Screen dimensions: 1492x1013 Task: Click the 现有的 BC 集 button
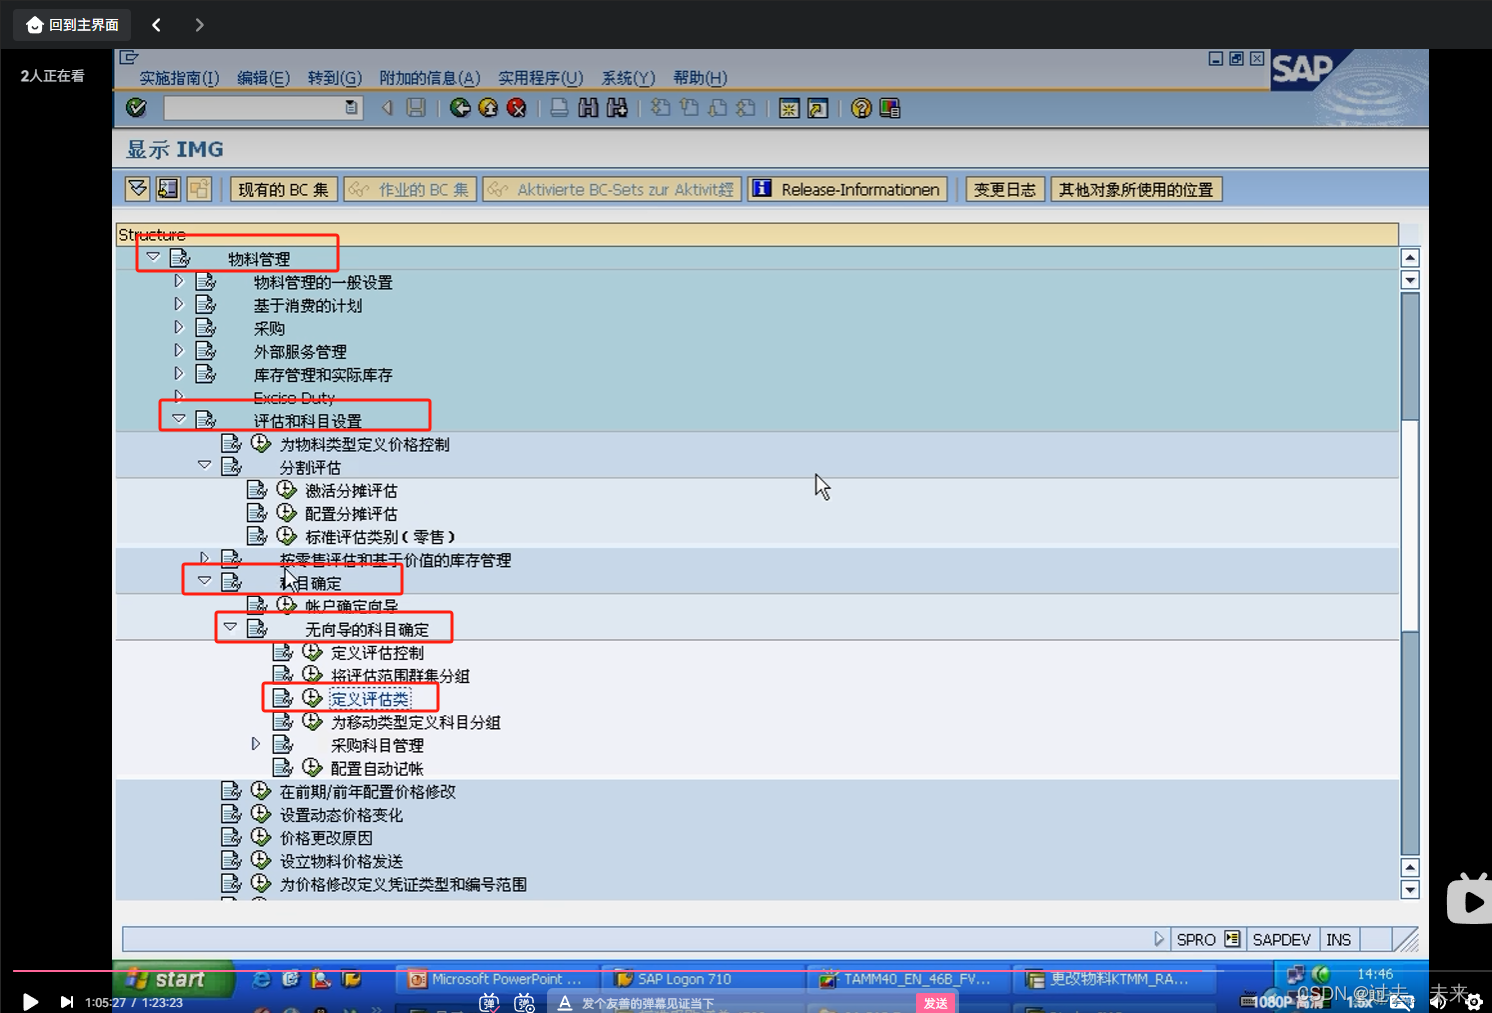coord(283,190)
